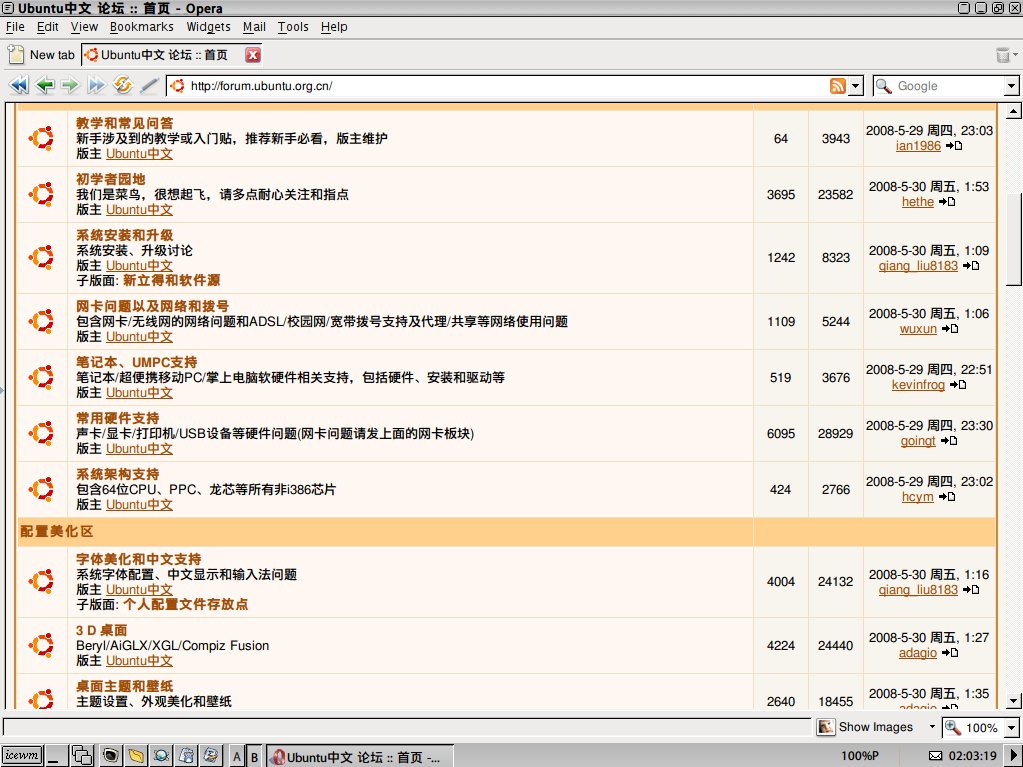
Task: Click forum status icon beside 系统架构支持
Action: coord(41,489)
